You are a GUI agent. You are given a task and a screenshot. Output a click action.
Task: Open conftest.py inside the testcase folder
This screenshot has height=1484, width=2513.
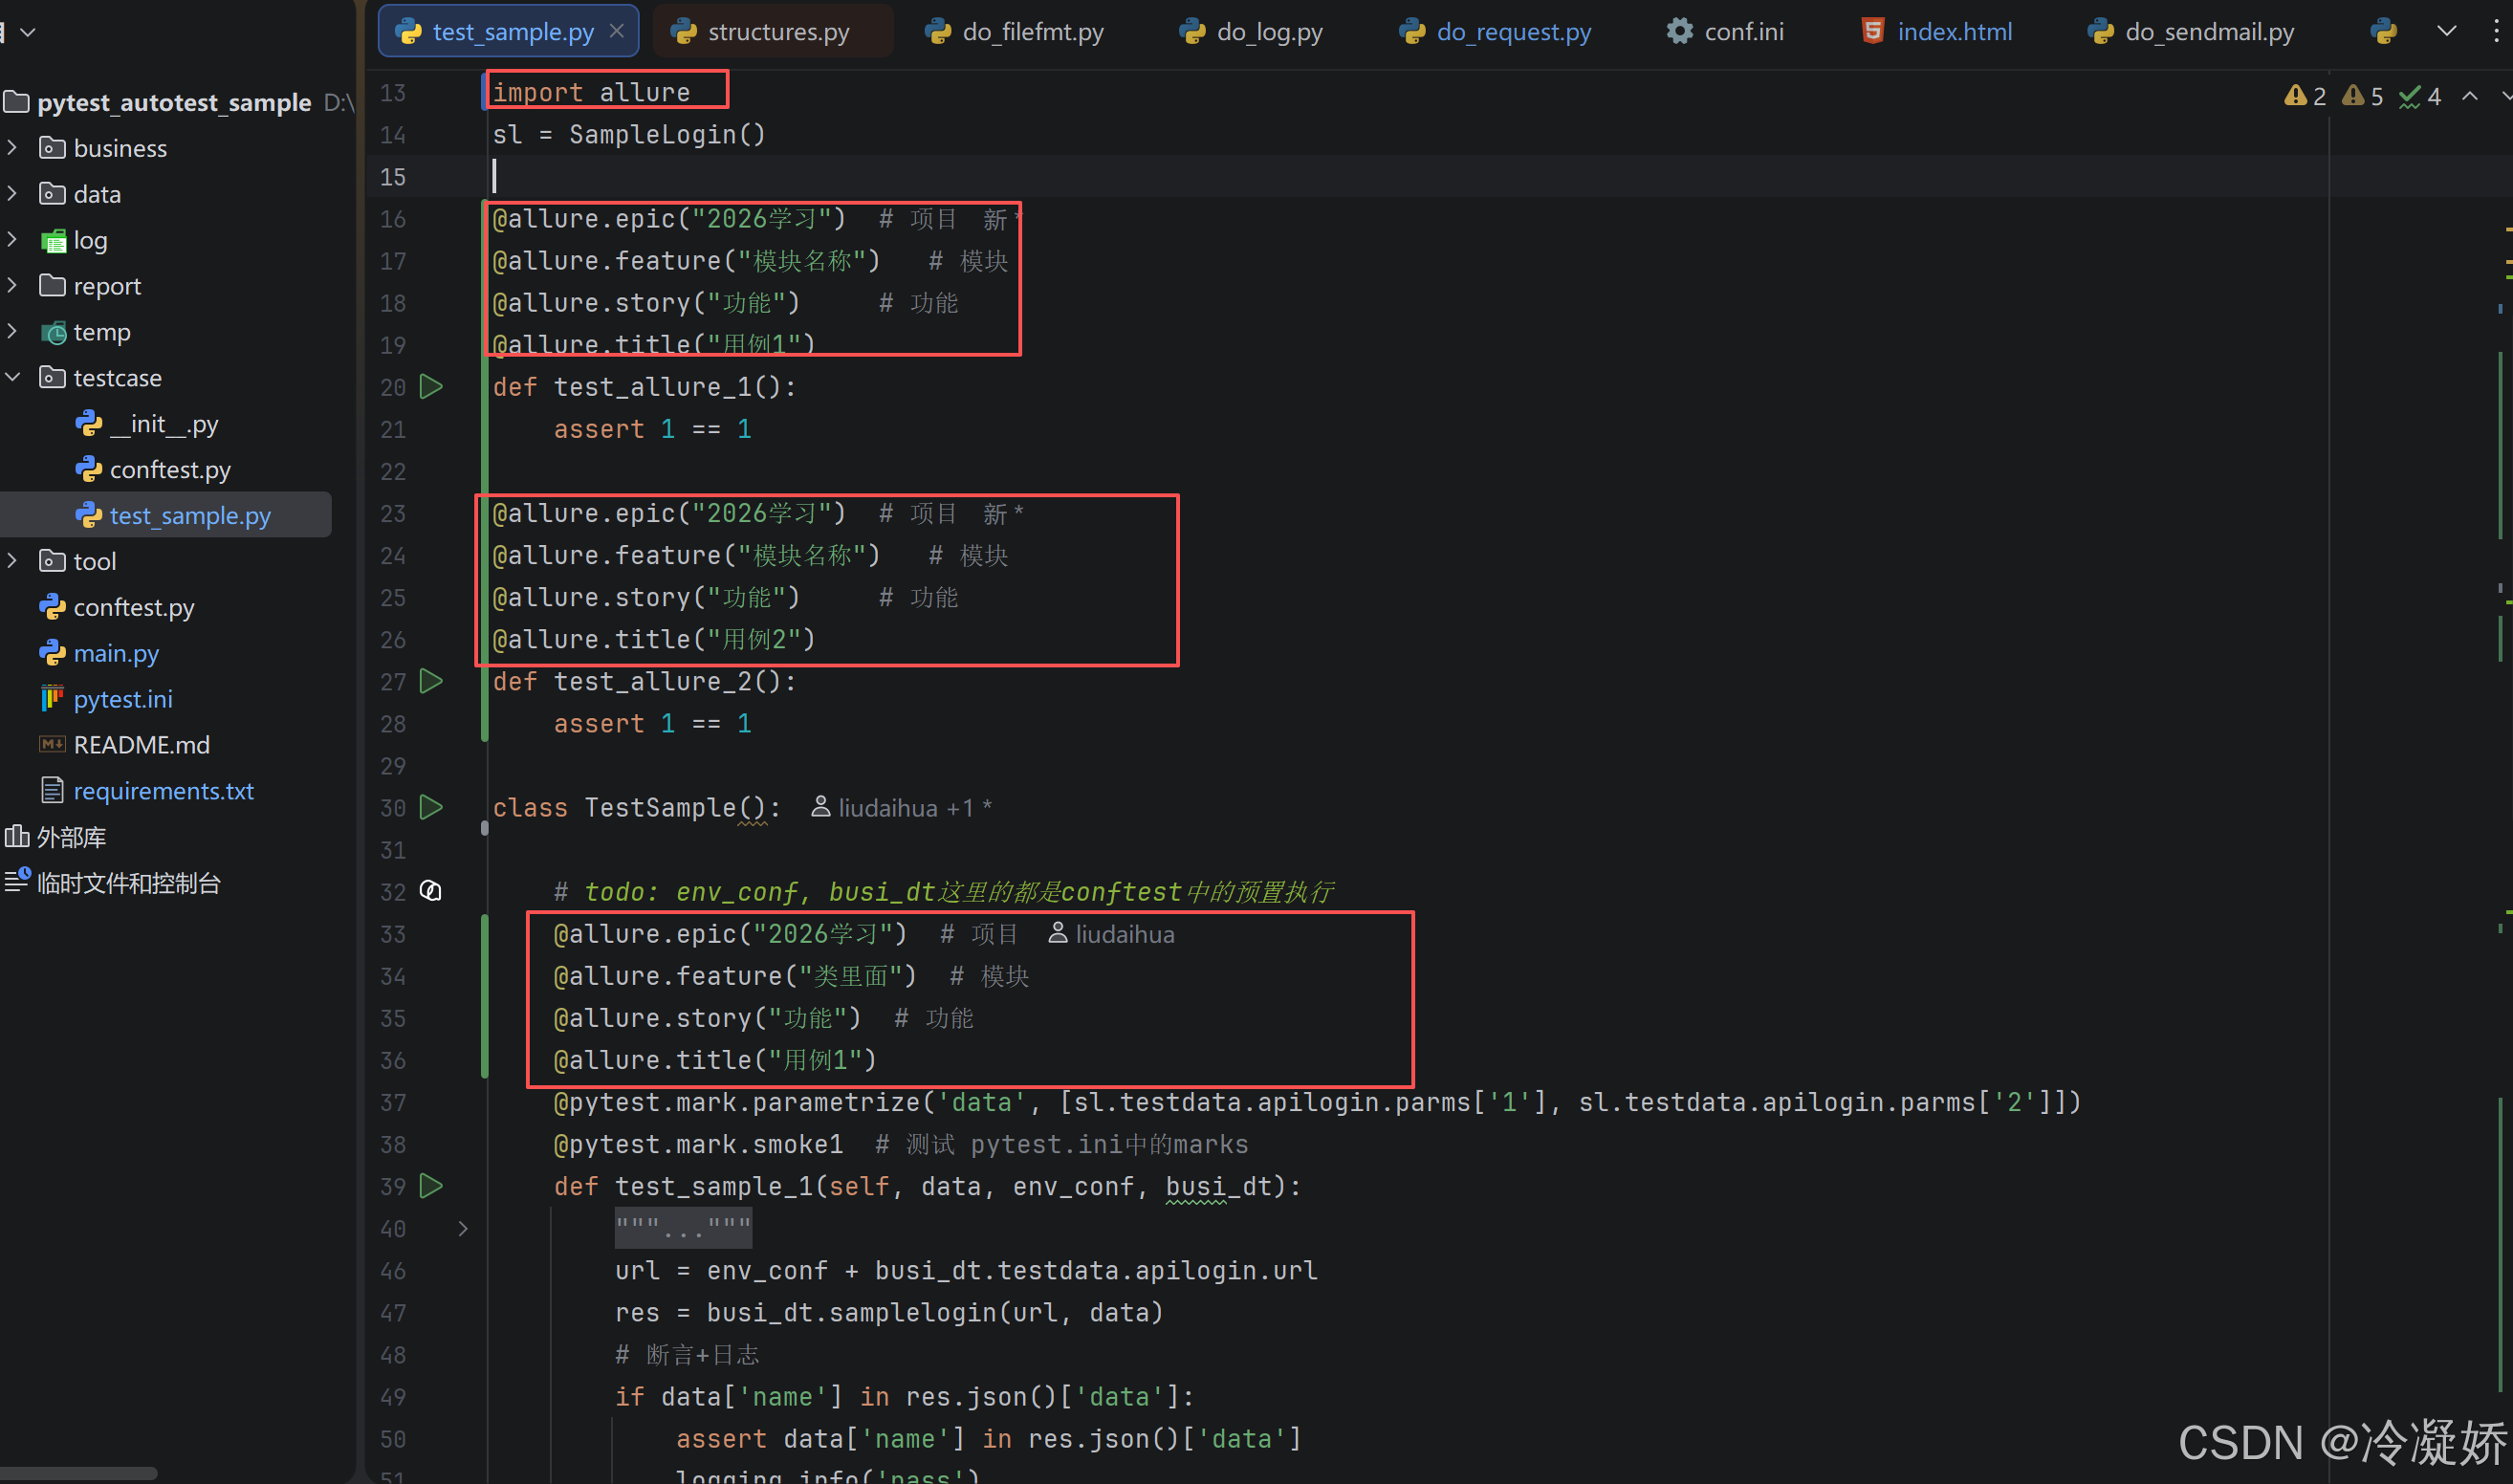[x=170, y=470]
